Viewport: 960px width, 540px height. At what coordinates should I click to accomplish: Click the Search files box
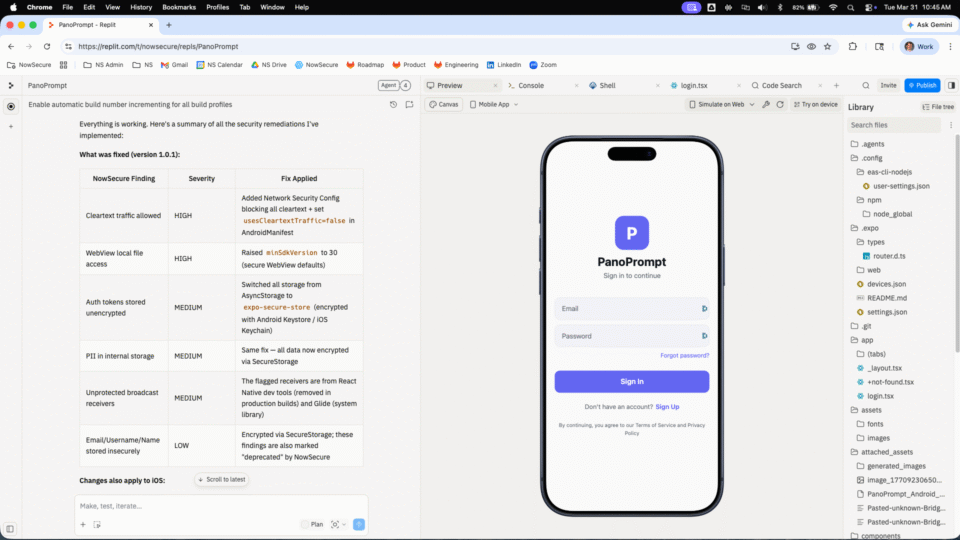[x=894, y=125]
